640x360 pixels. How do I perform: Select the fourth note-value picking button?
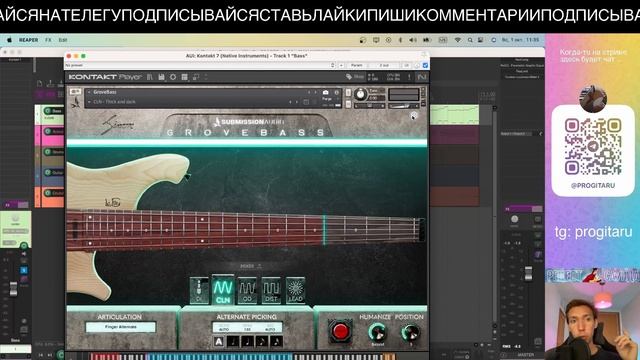point(276,341)
